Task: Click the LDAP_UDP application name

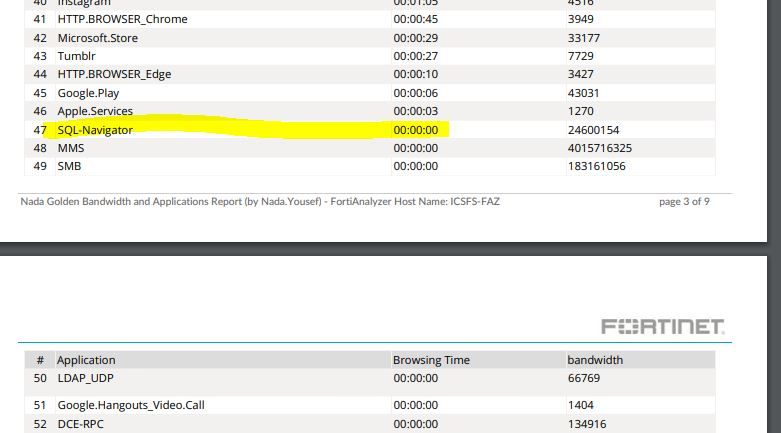Action: 86,378
